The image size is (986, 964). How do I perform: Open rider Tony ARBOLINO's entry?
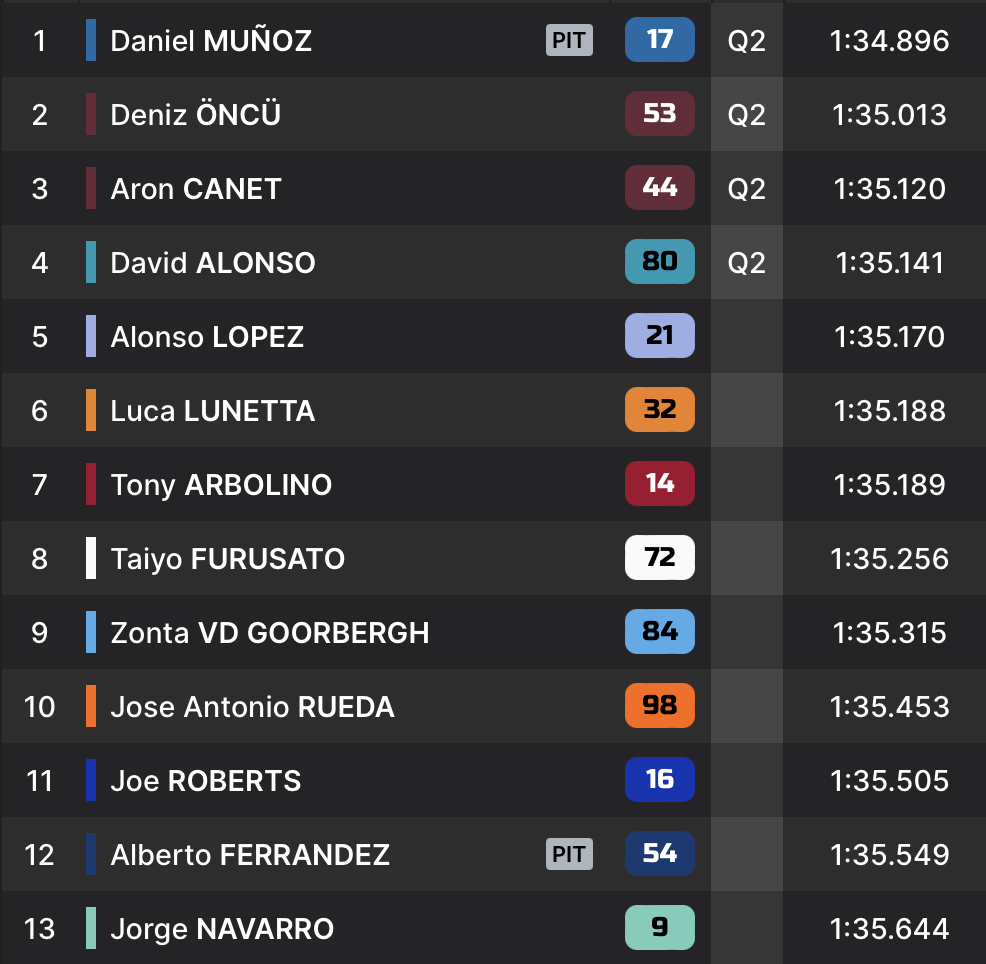click(x=221, y=485)
